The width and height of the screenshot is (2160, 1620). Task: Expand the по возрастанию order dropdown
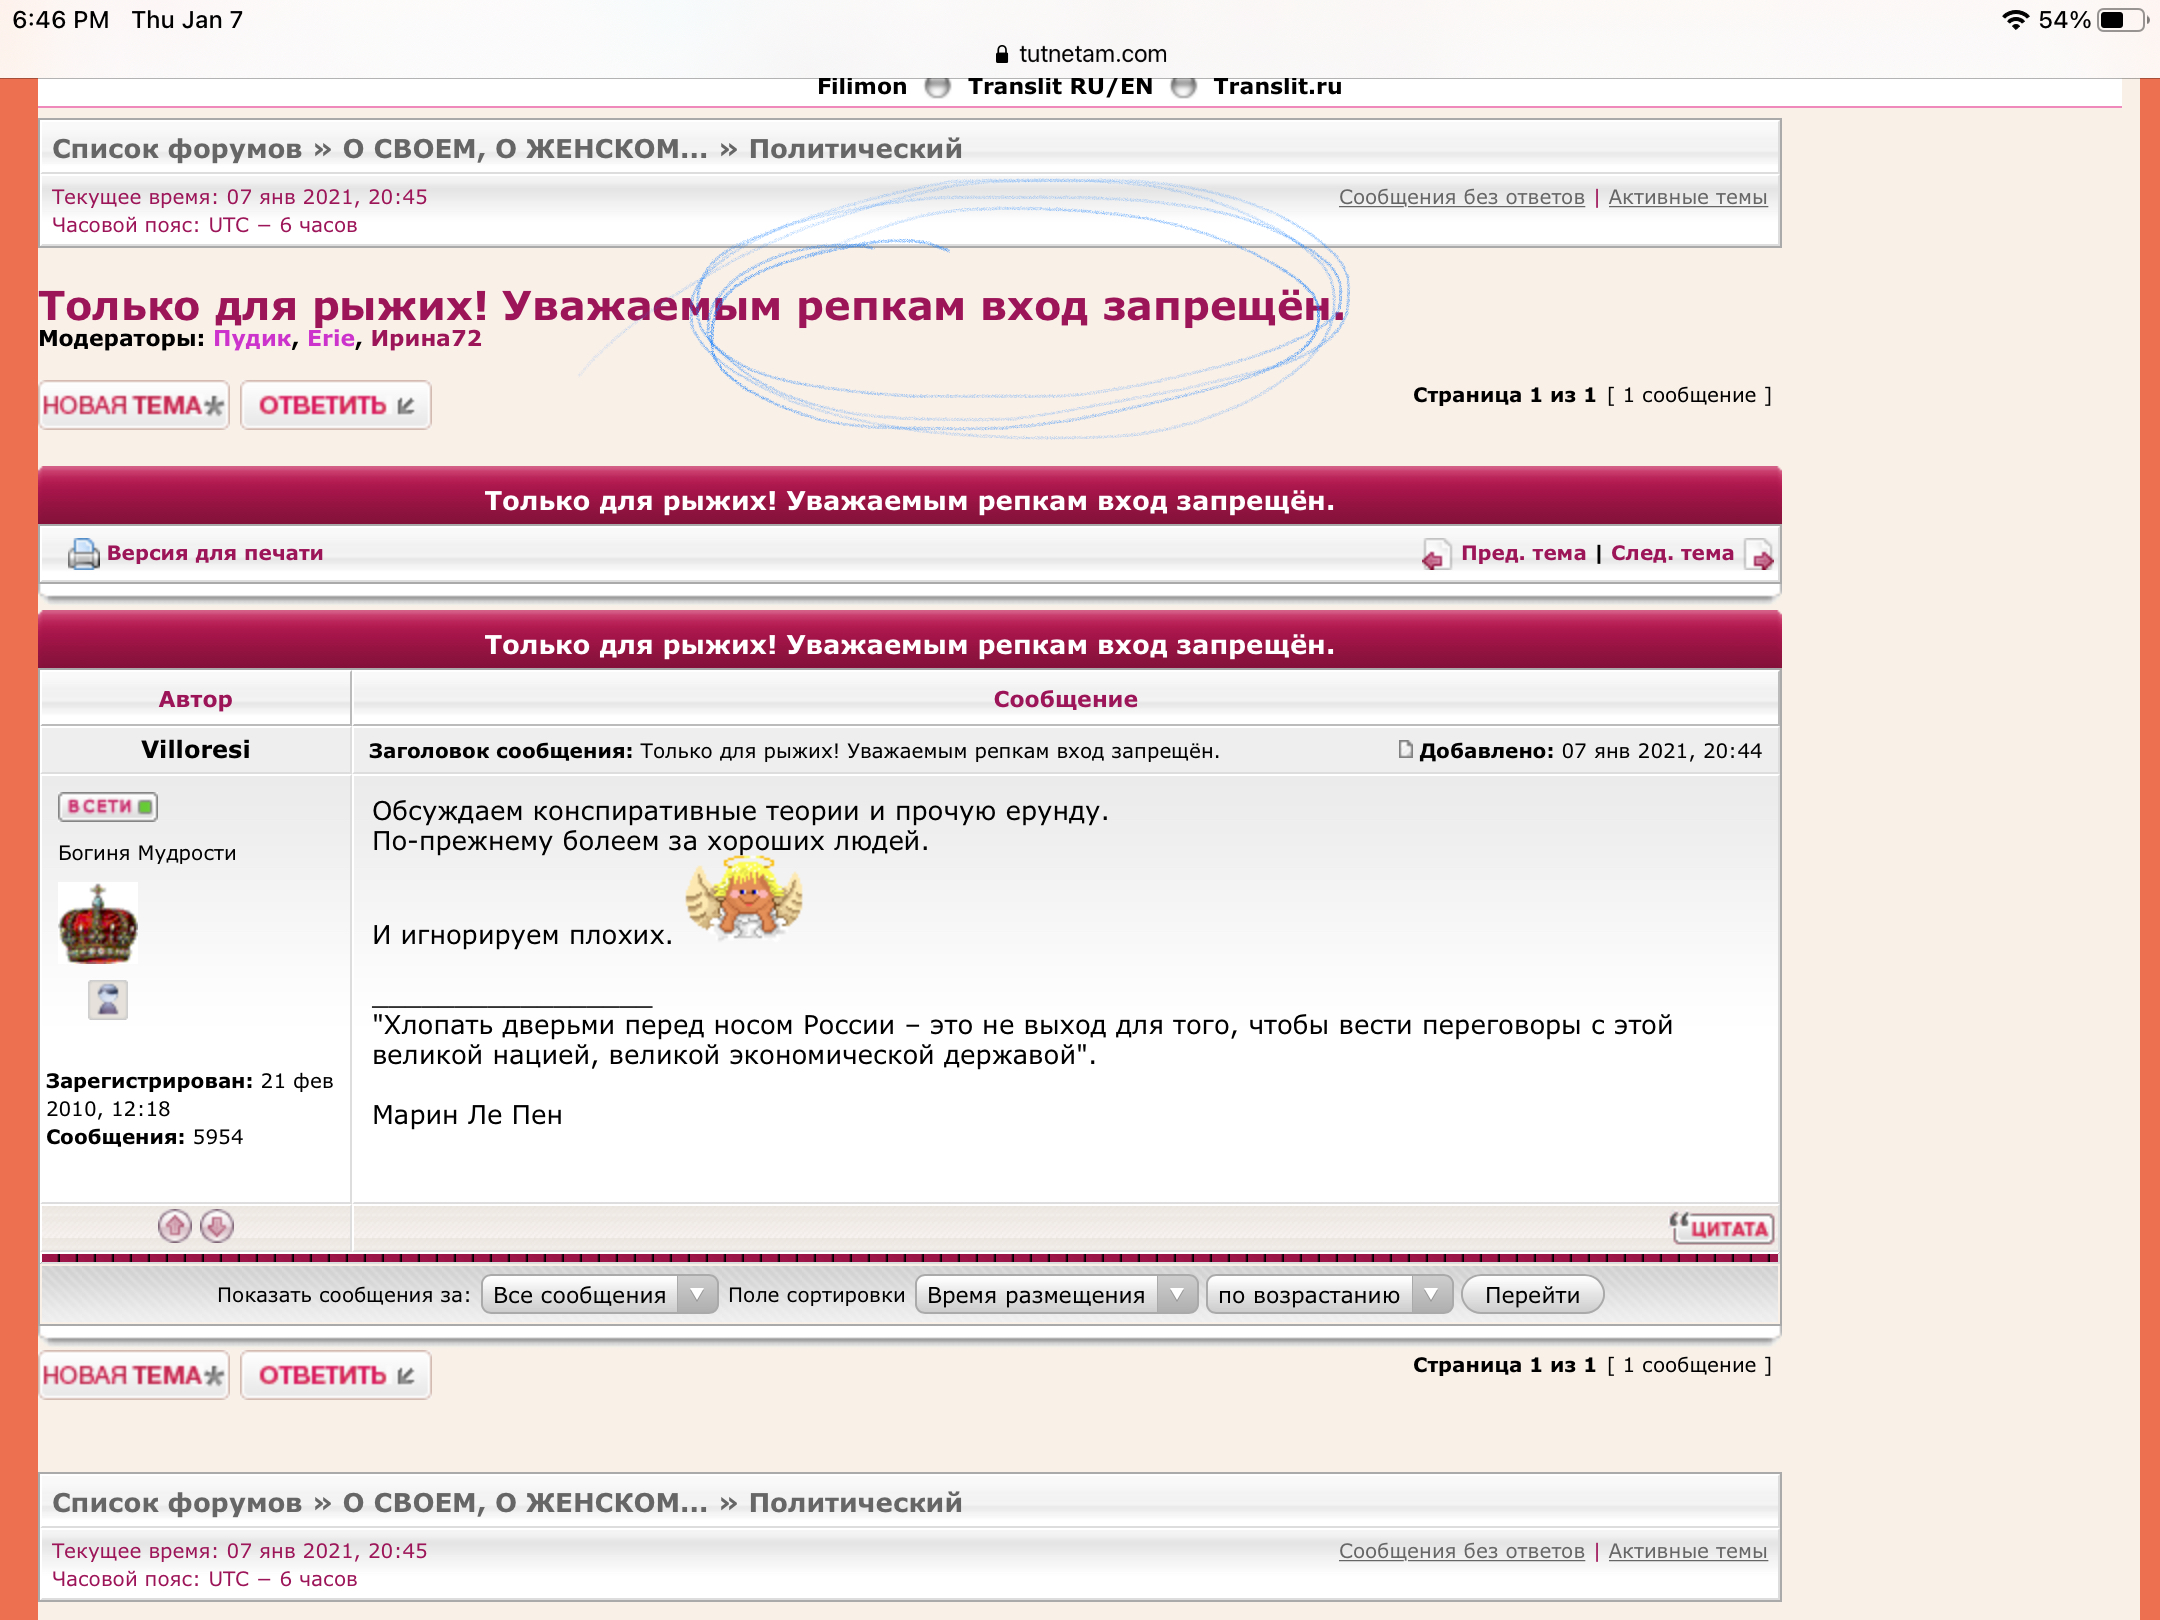coord(1328,1295)
